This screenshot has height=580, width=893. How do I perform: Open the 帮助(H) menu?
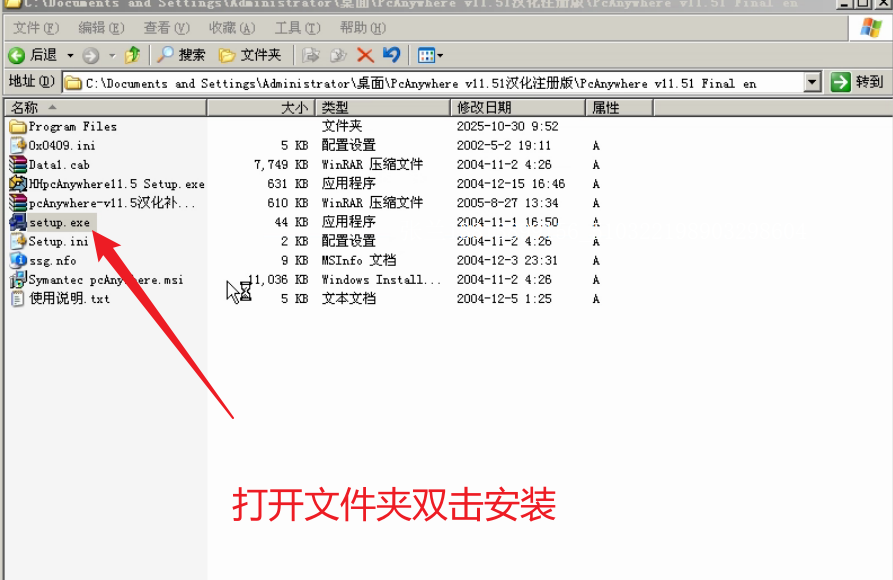click(x=363, y=27)
